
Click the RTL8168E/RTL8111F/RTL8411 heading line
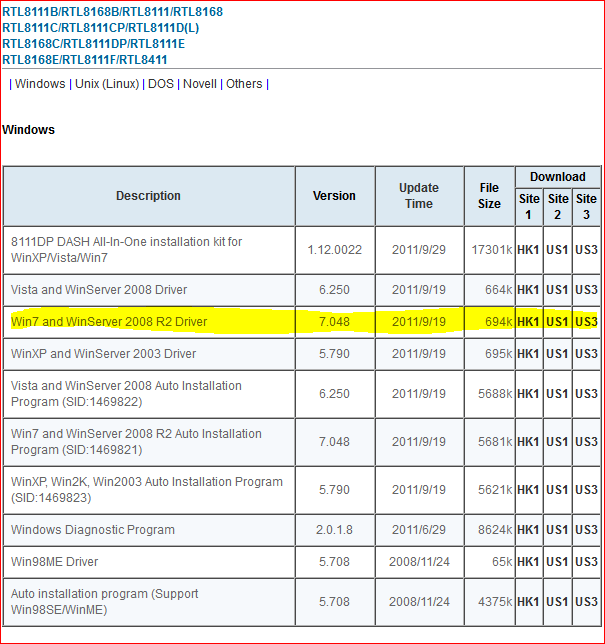[85, 60]
